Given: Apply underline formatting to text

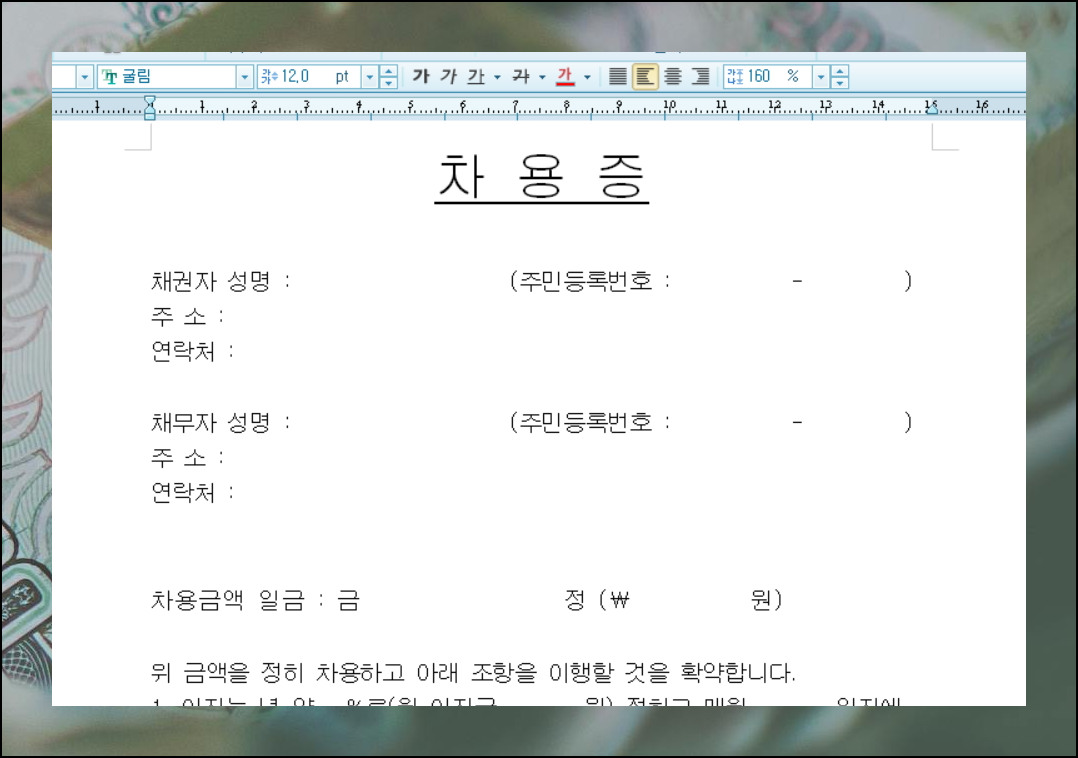Looking at the screenshot, I should point(476,76).
